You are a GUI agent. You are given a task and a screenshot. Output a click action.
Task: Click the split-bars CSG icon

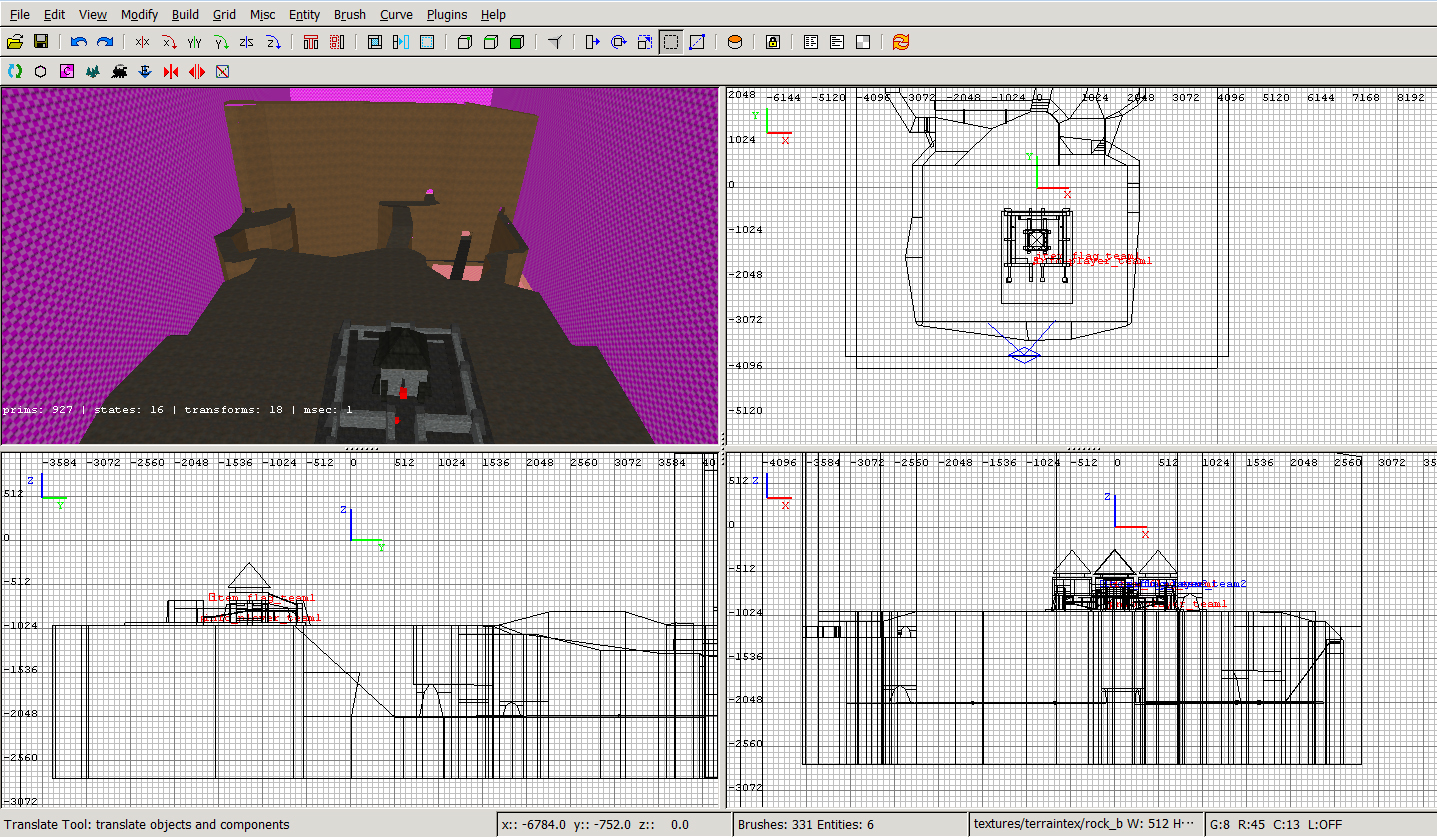tap(401, 42)
